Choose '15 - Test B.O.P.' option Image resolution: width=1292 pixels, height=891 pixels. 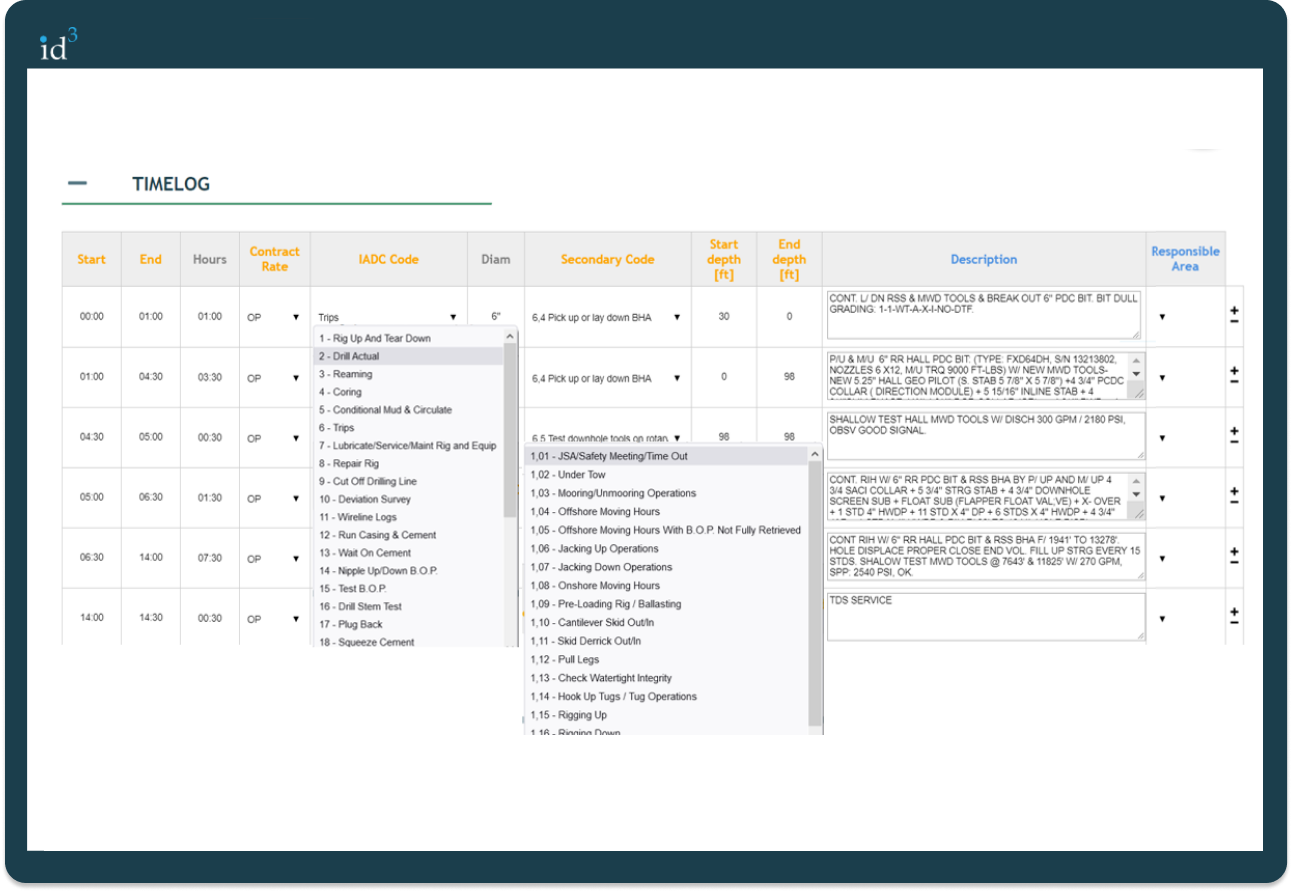click(x=409, y=589)
